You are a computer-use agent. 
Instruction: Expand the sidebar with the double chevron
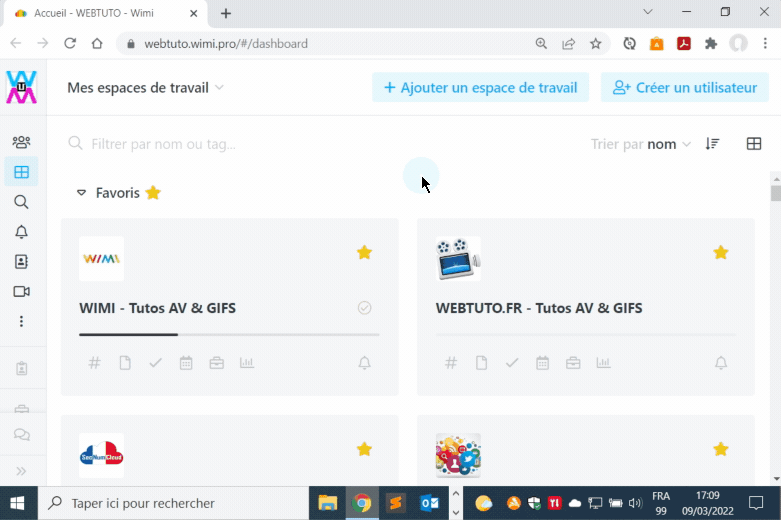pos(21,471)
